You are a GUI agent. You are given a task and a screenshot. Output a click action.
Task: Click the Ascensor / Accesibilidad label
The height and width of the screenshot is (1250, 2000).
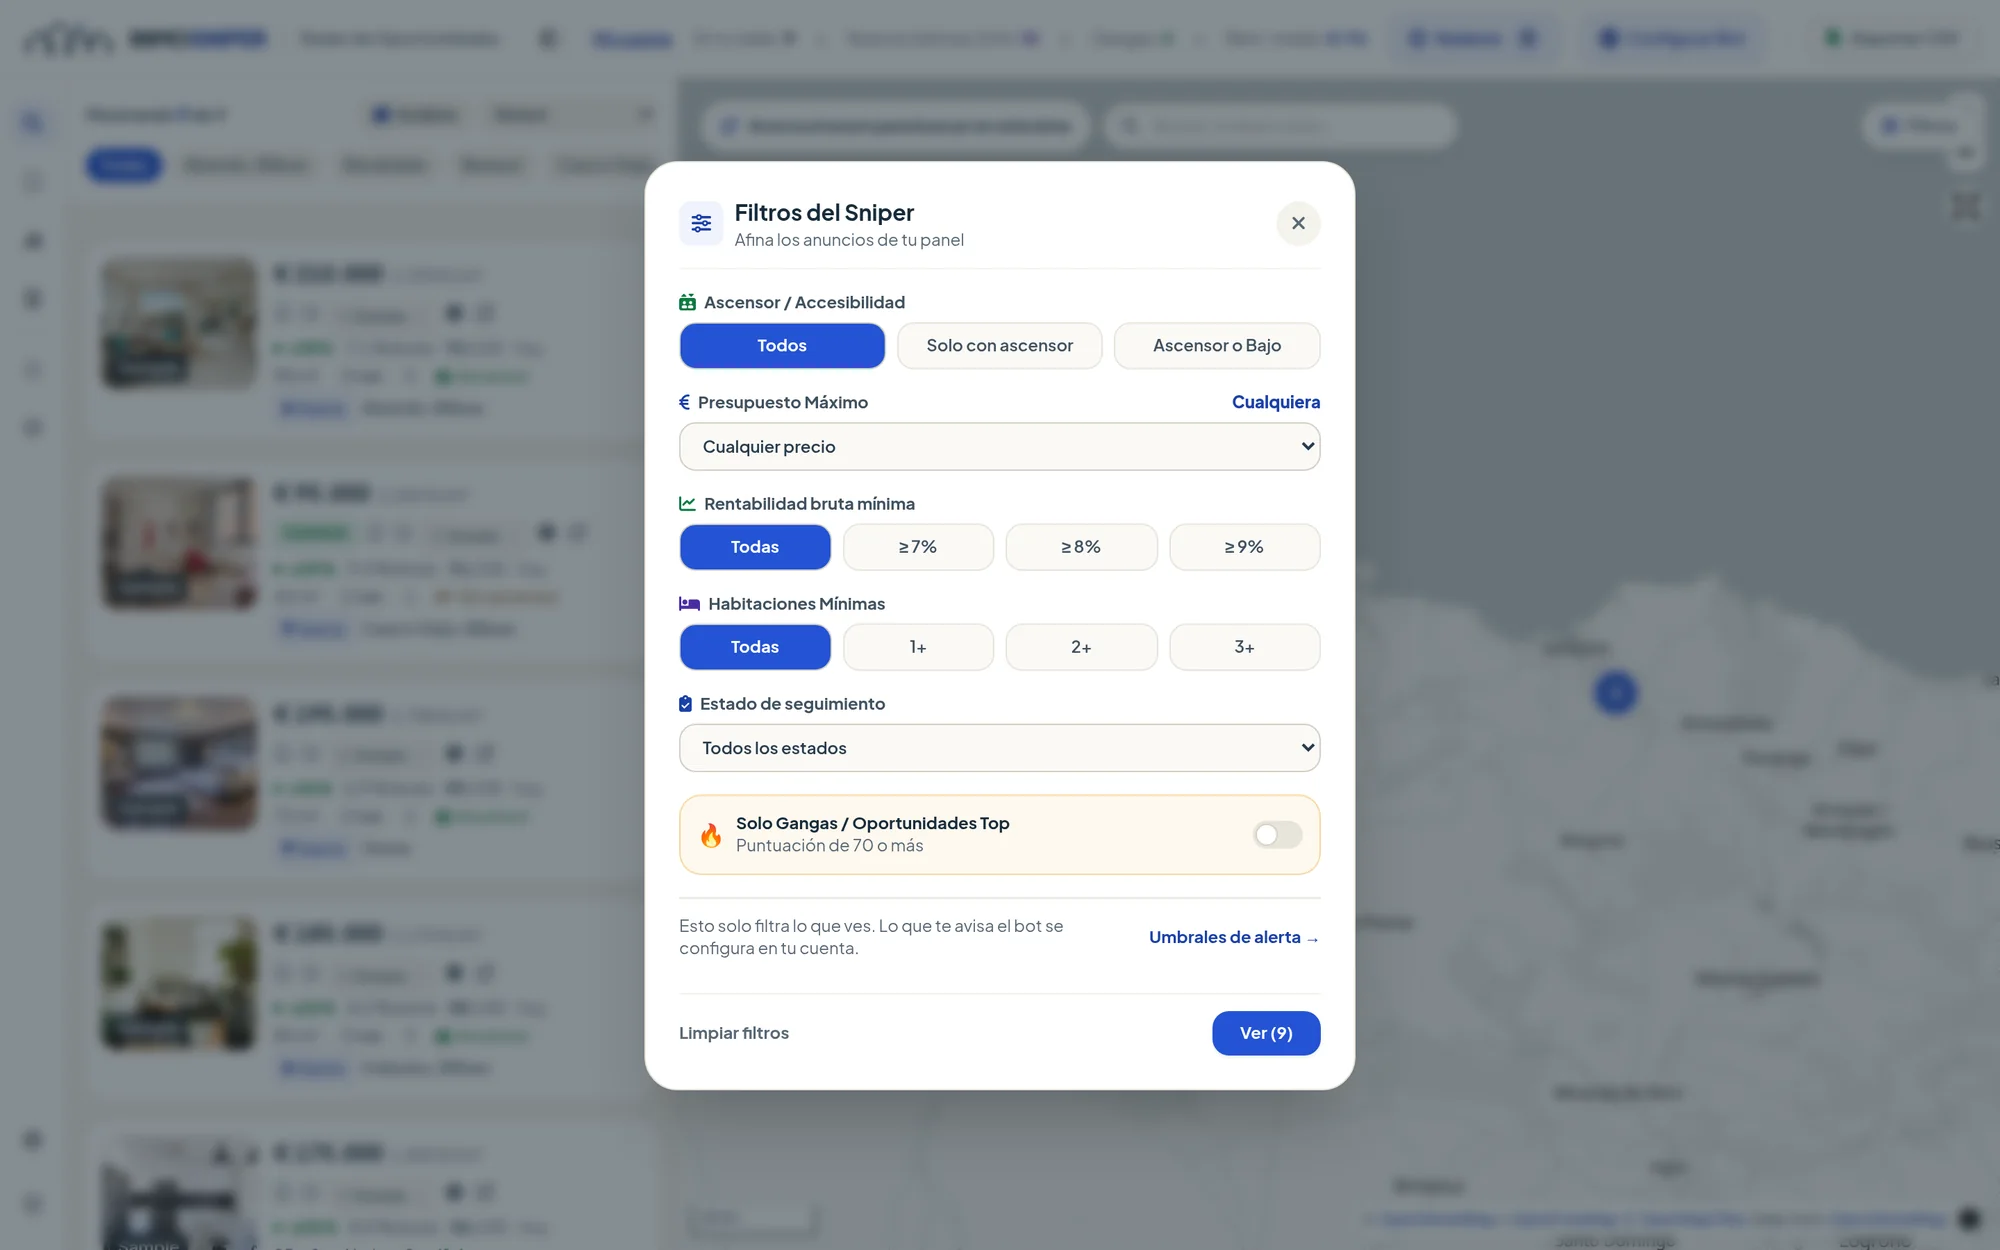pos(804,302)
